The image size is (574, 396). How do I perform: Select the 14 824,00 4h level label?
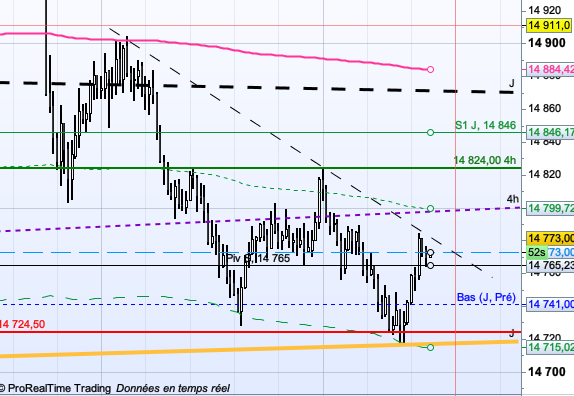tap(485, 160)
